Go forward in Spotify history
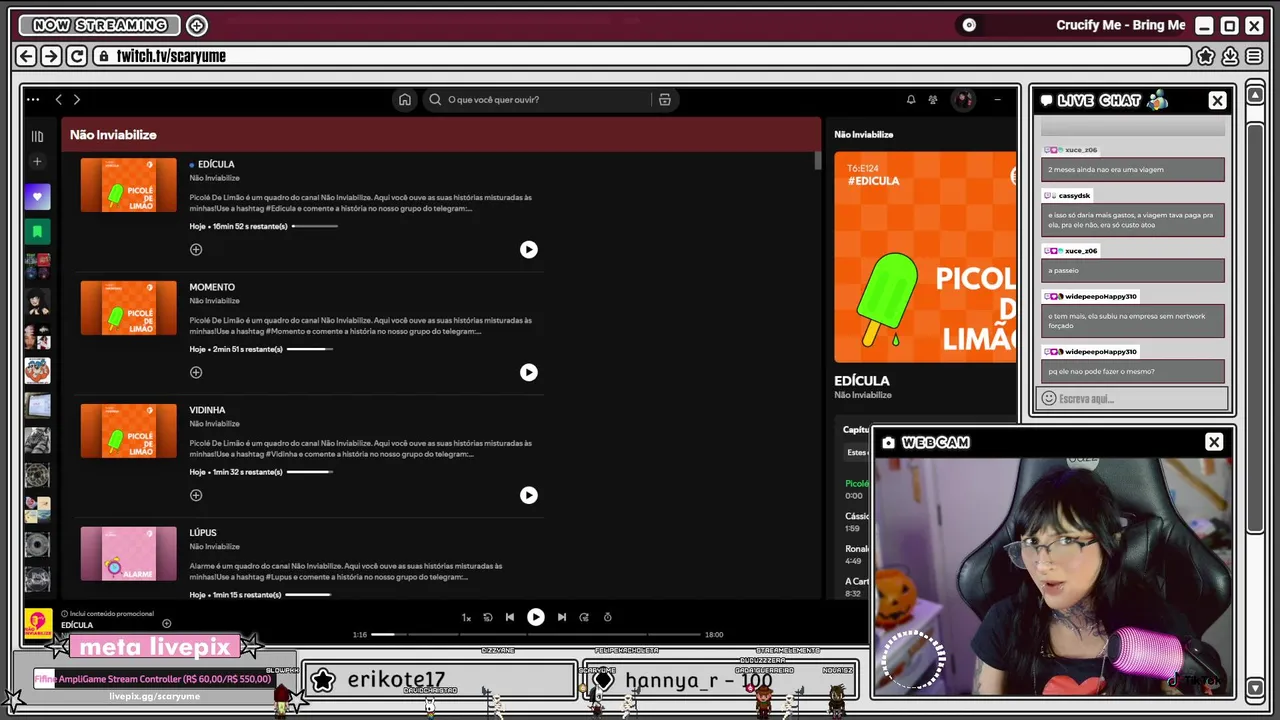Image resolution: width=1280 pixels, height=720 pixels. (x=76, y=99)
